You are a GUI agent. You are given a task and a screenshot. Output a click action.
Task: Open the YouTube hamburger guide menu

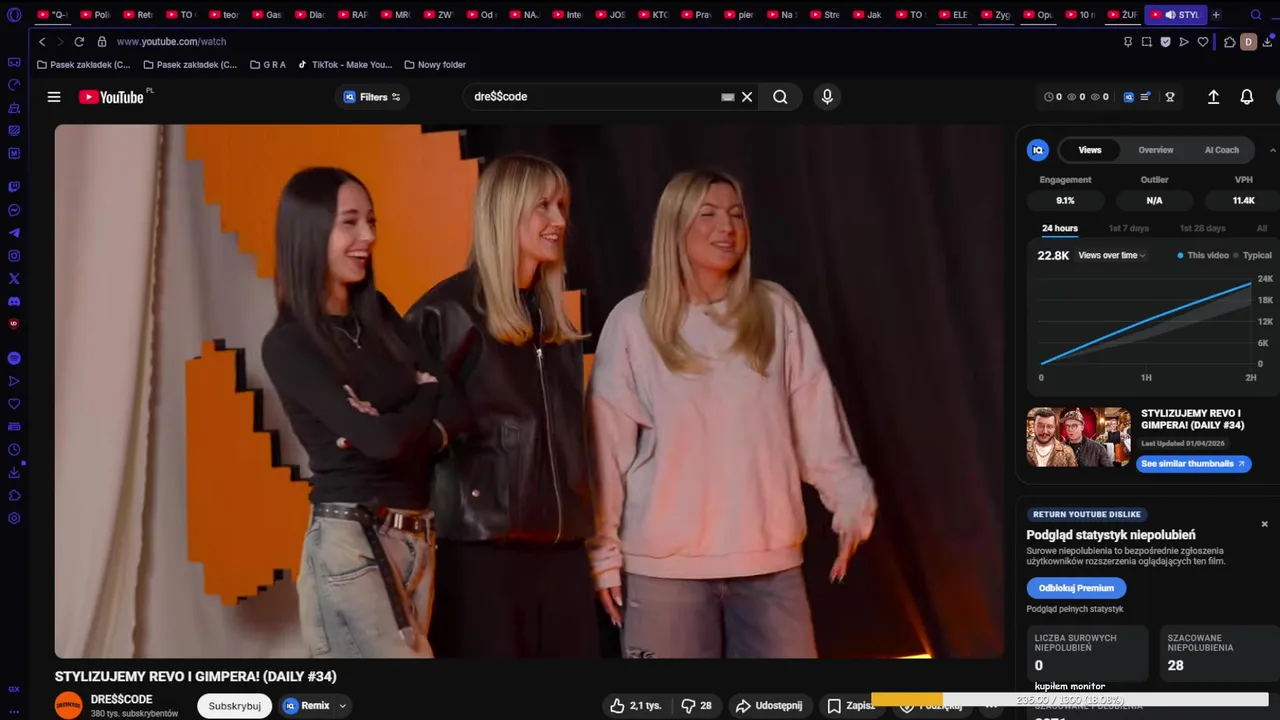click(54, 97)
